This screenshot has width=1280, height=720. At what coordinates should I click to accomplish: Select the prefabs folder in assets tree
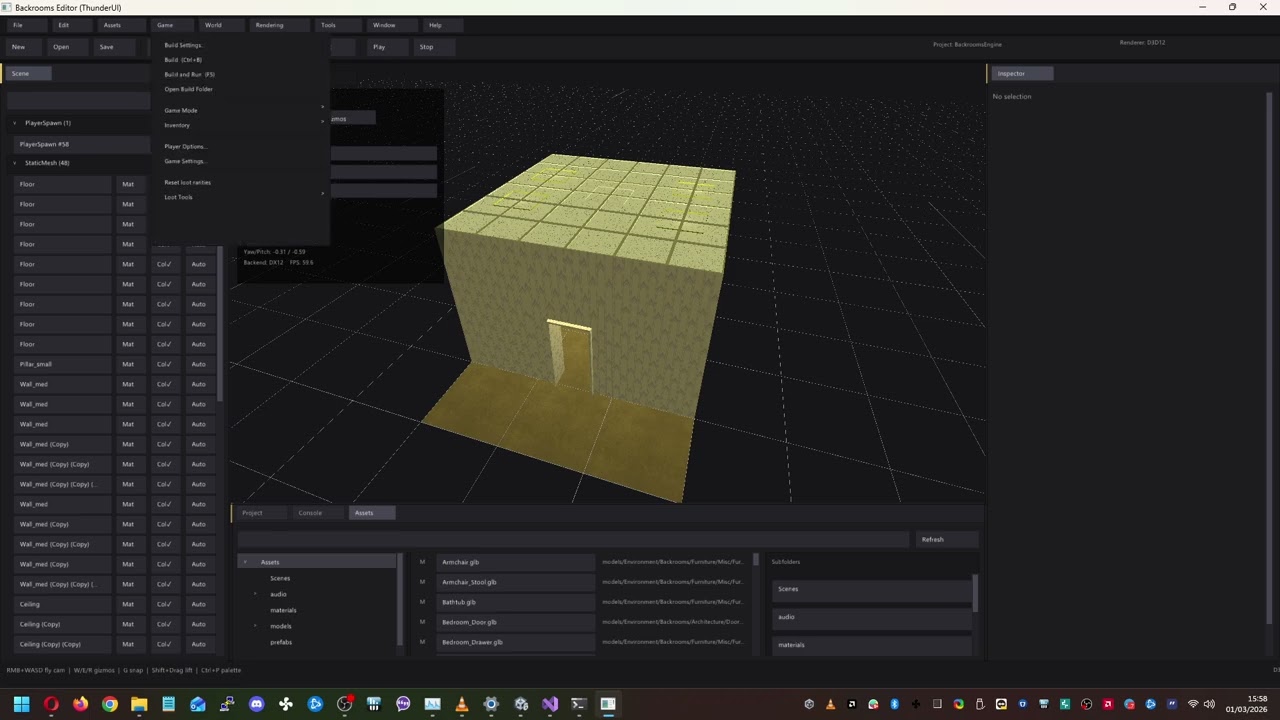pos(281,642)
